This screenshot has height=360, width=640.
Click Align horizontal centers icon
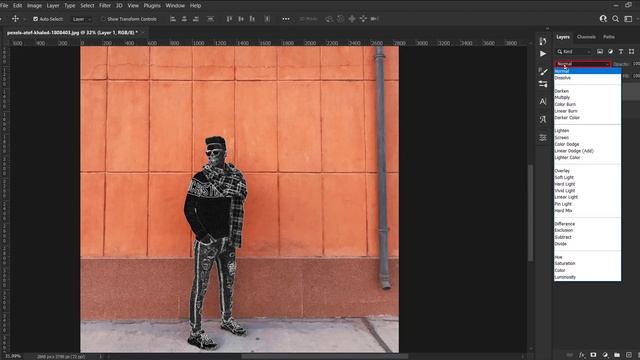(x=184, y=19)
